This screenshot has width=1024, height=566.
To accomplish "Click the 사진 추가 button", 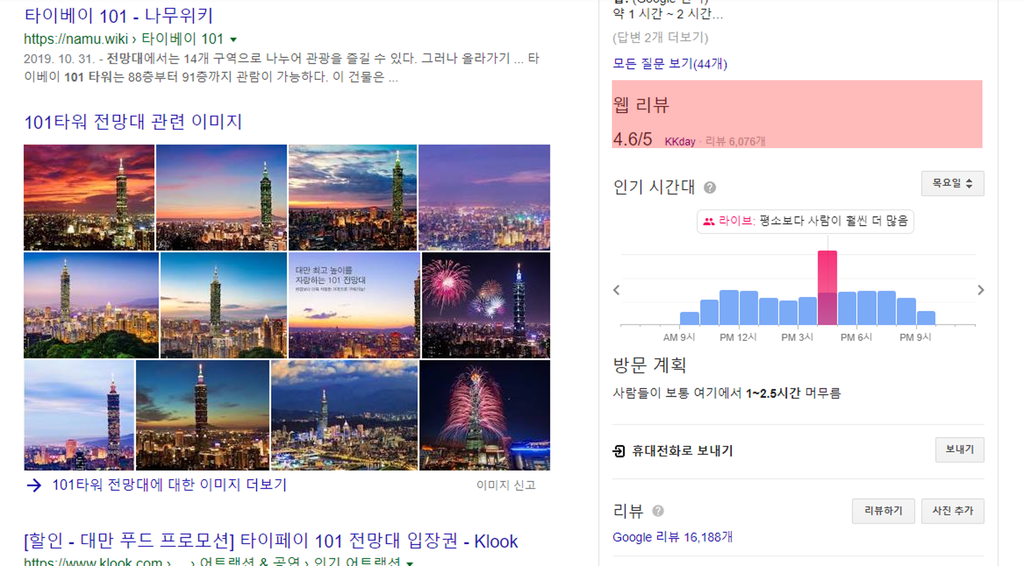I will [953, 511].
